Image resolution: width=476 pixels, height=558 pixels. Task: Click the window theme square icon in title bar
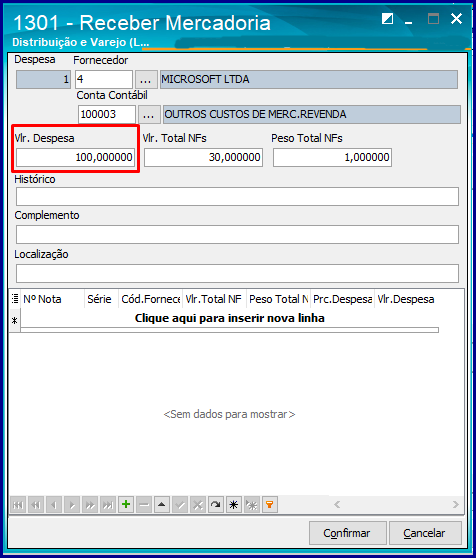pos(387,19)
